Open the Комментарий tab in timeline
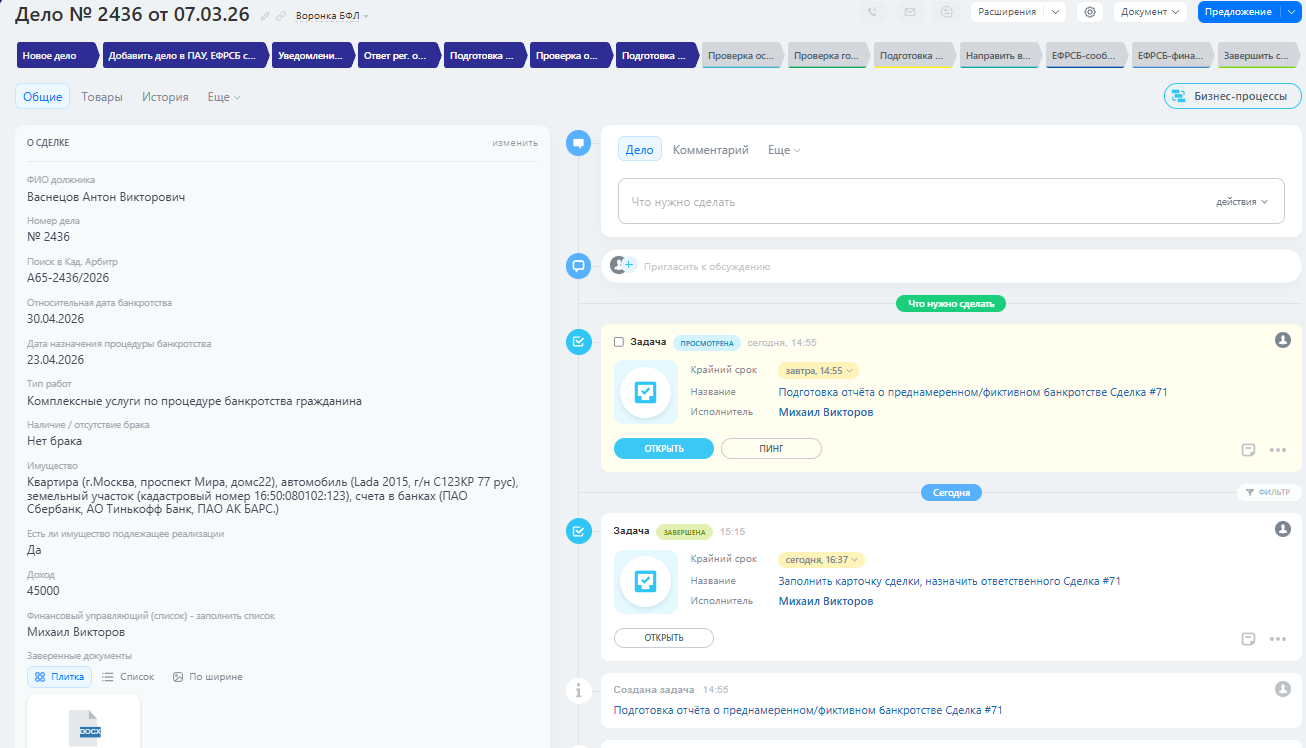Image resolution: width=1306 pixels, height=748 pixels. click(710, 150)
